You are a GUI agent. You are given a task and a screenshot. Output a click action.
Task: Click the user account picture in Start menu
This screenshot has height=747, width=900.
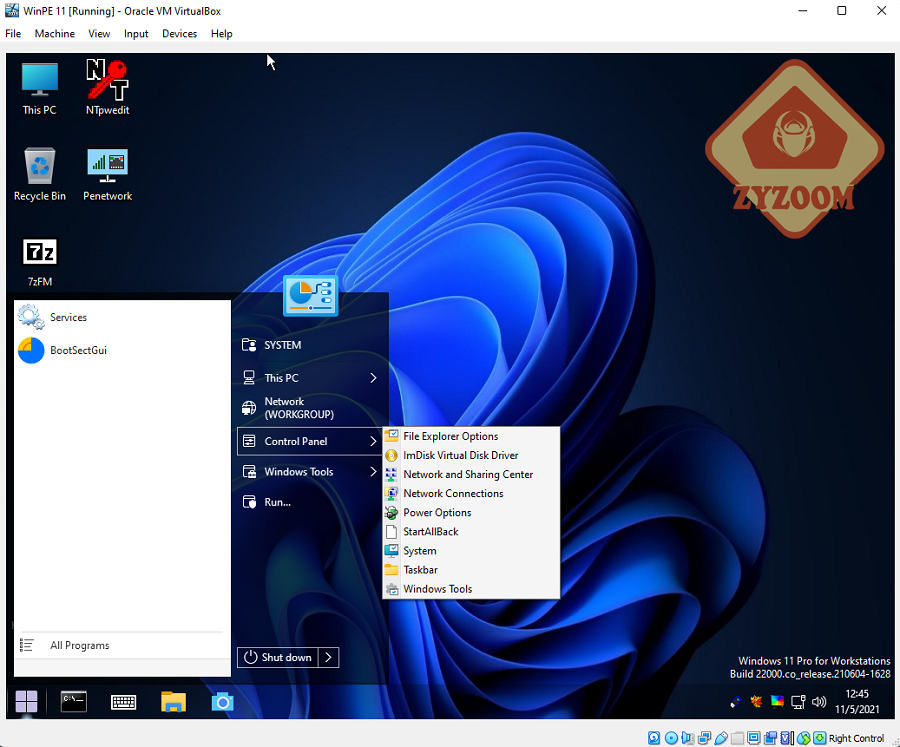pyautogui.click(x=311, y=296)
